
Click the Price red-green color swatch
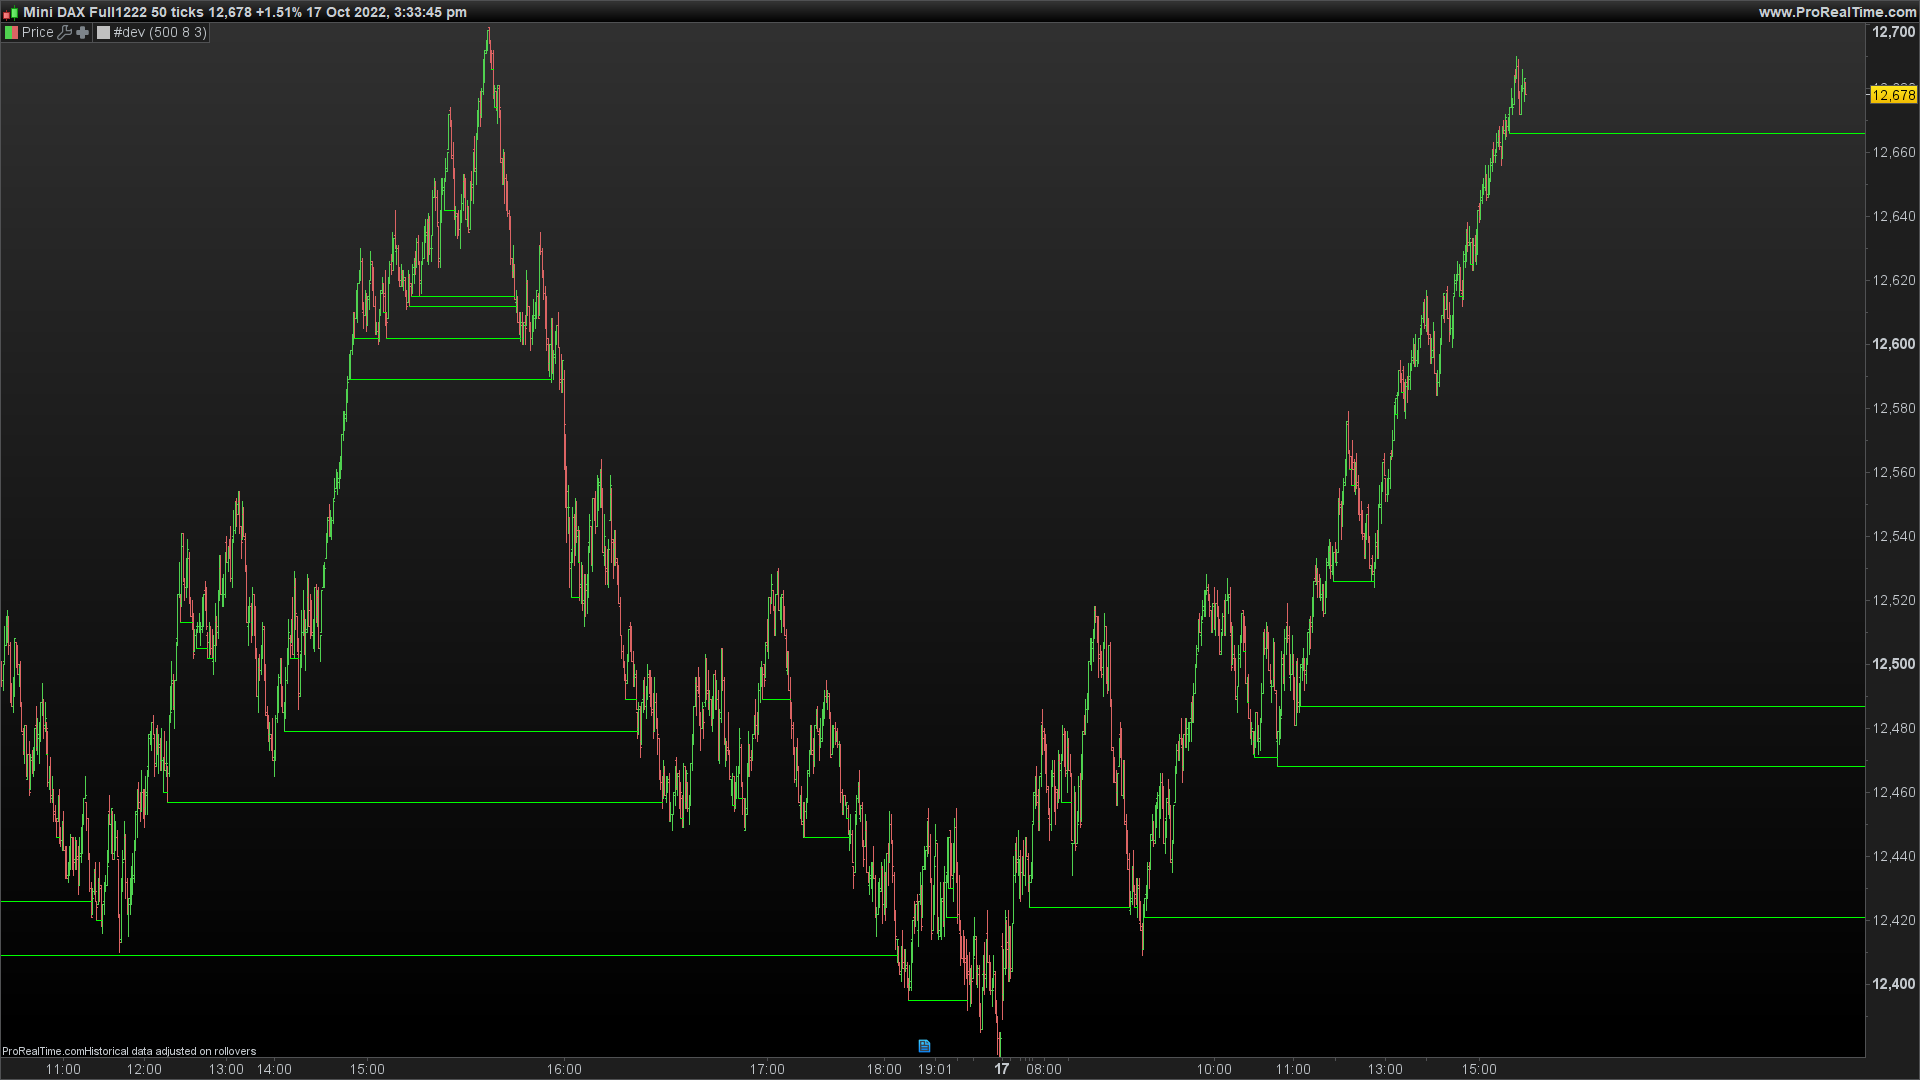click(11, 32)
